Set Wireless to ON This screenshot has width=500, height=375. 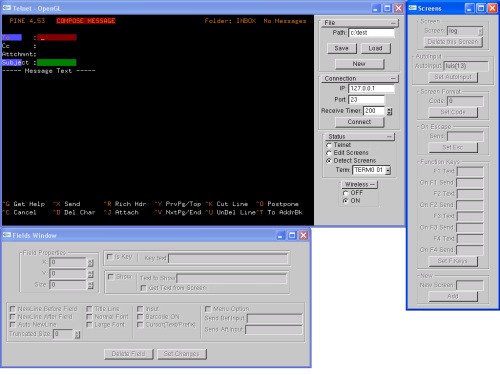[345, 201]
